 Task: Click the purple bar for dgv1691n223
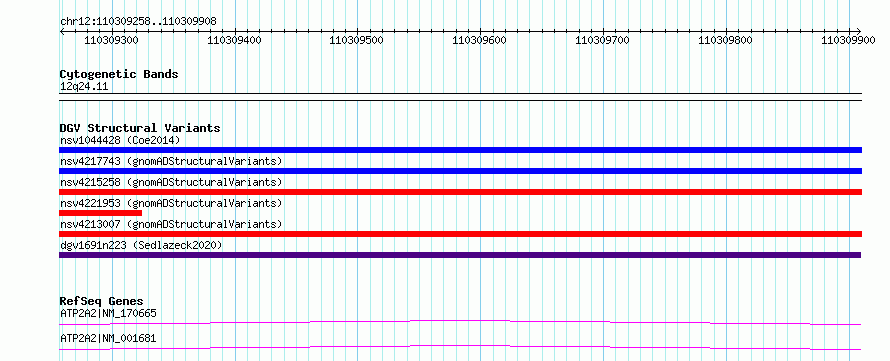tap(460, 255)
